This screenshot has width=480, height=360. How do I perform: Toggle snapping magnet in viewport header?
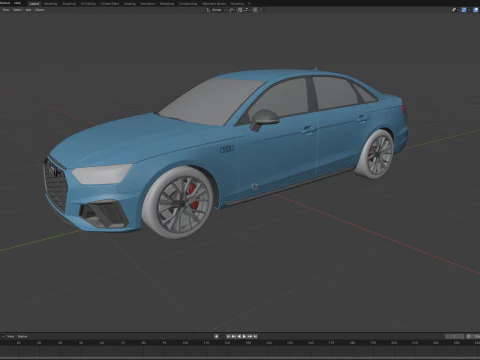click(x=240, y=10)
